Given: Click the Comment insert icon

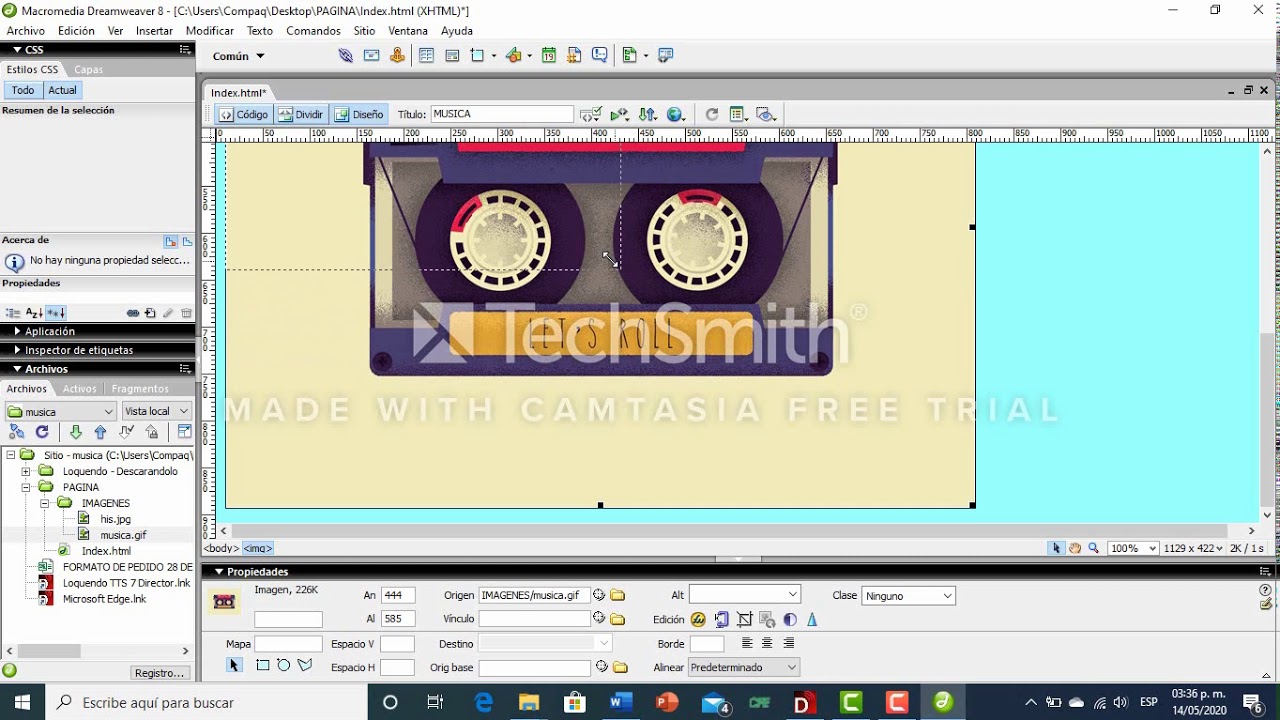Looking at the screenshot, I should tap(599, 56).
